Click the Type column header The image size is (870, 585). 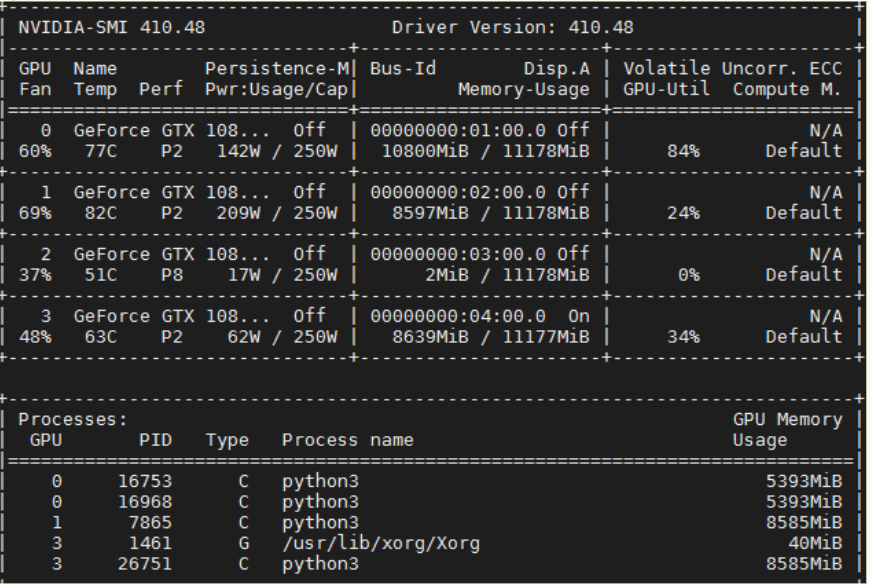(x=227, y=440)
